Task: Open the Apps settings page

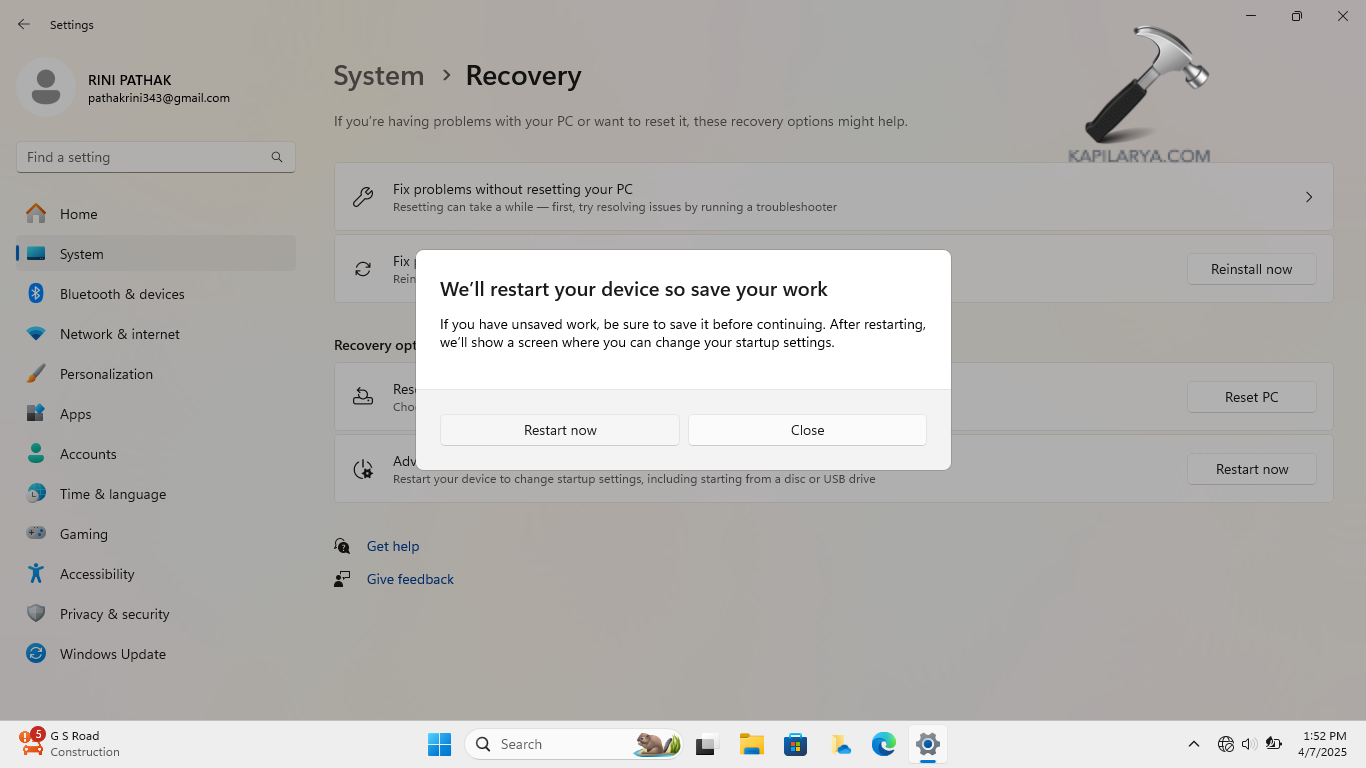Action: tap(75, 414)
